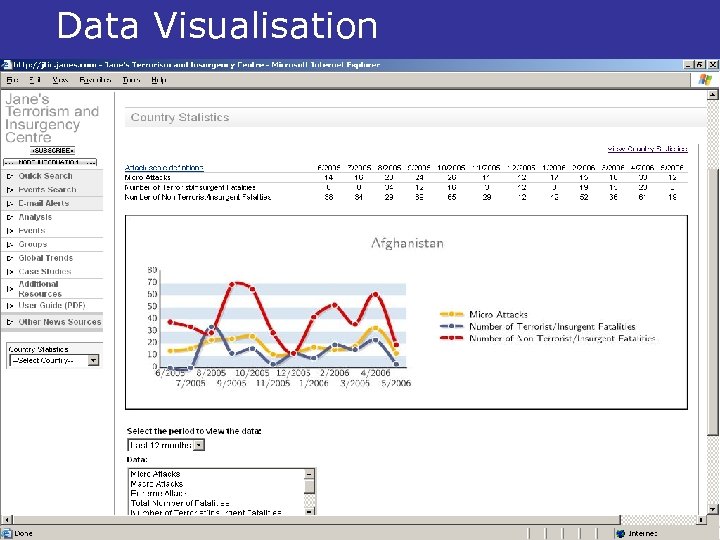
Task: Click the Done status page icon
Action: click(x=6, y=534)
